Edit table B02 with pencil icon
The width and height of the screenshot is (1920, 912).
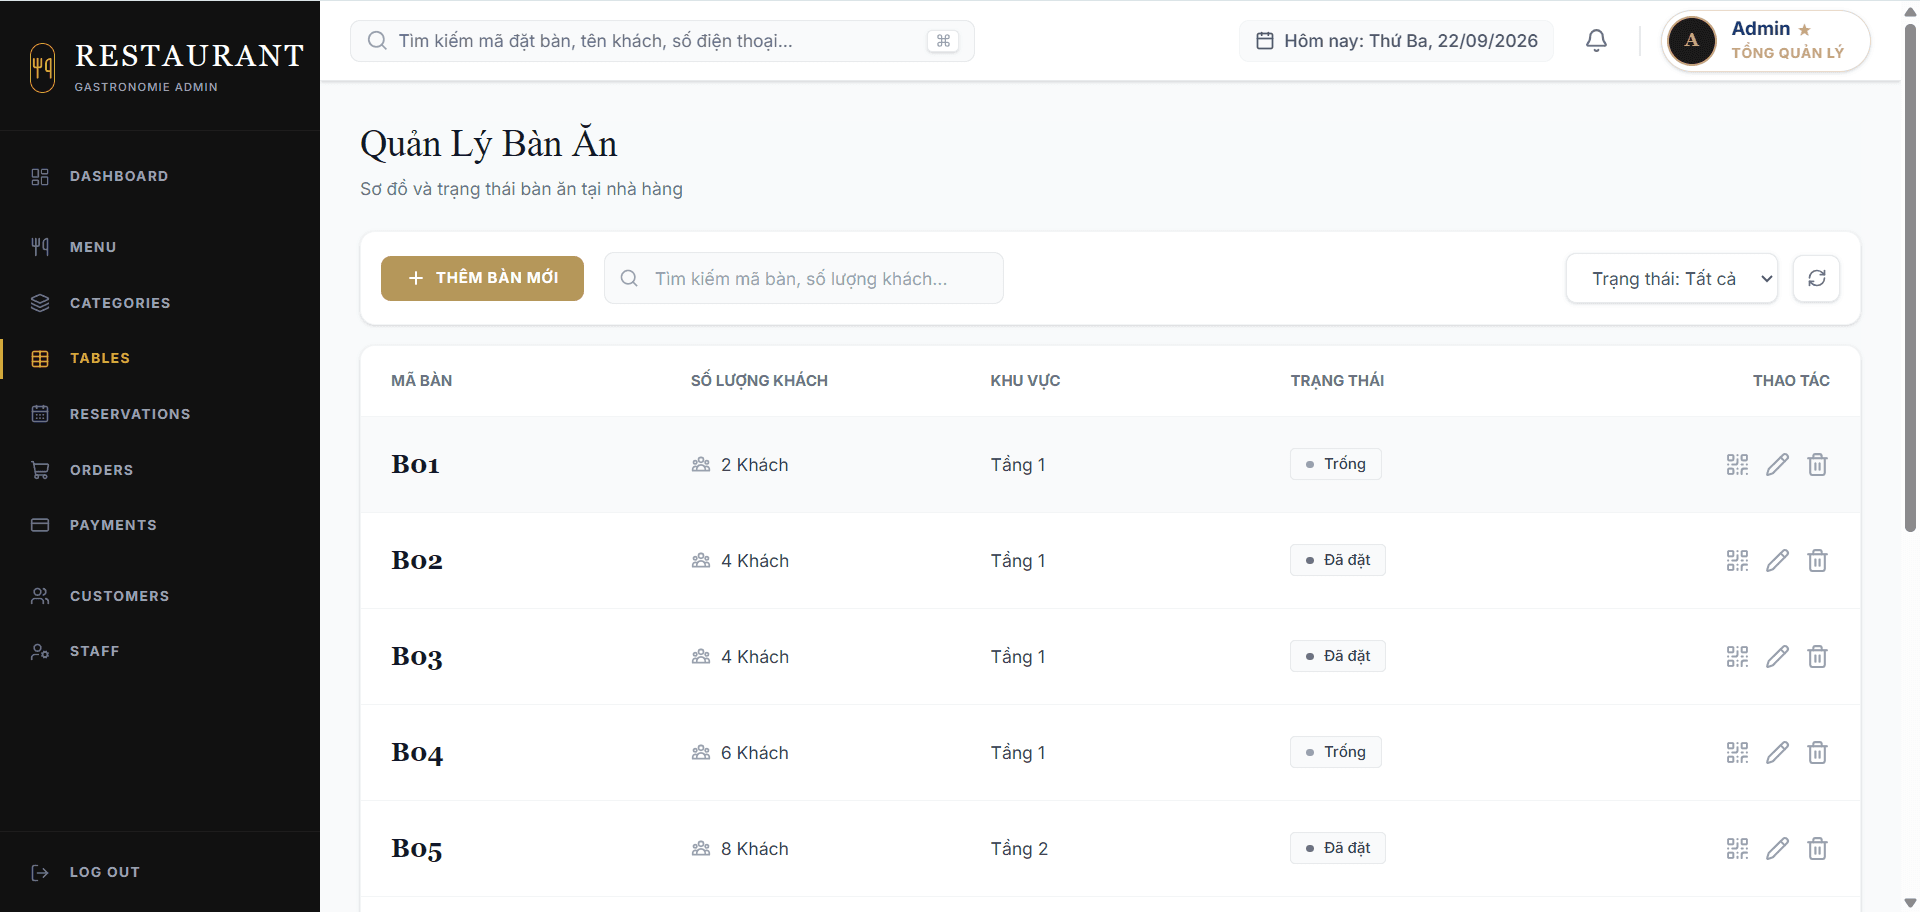pyautogui.click(x=1777, y=561)
